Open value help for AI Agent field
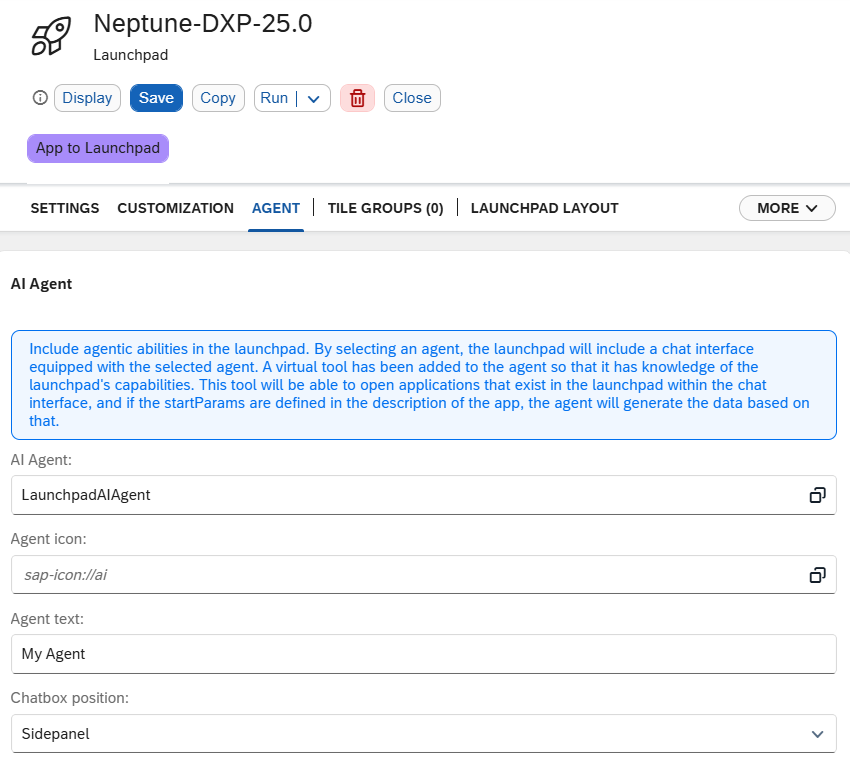This screenshot has width=850, height=760. click(817, 495)
